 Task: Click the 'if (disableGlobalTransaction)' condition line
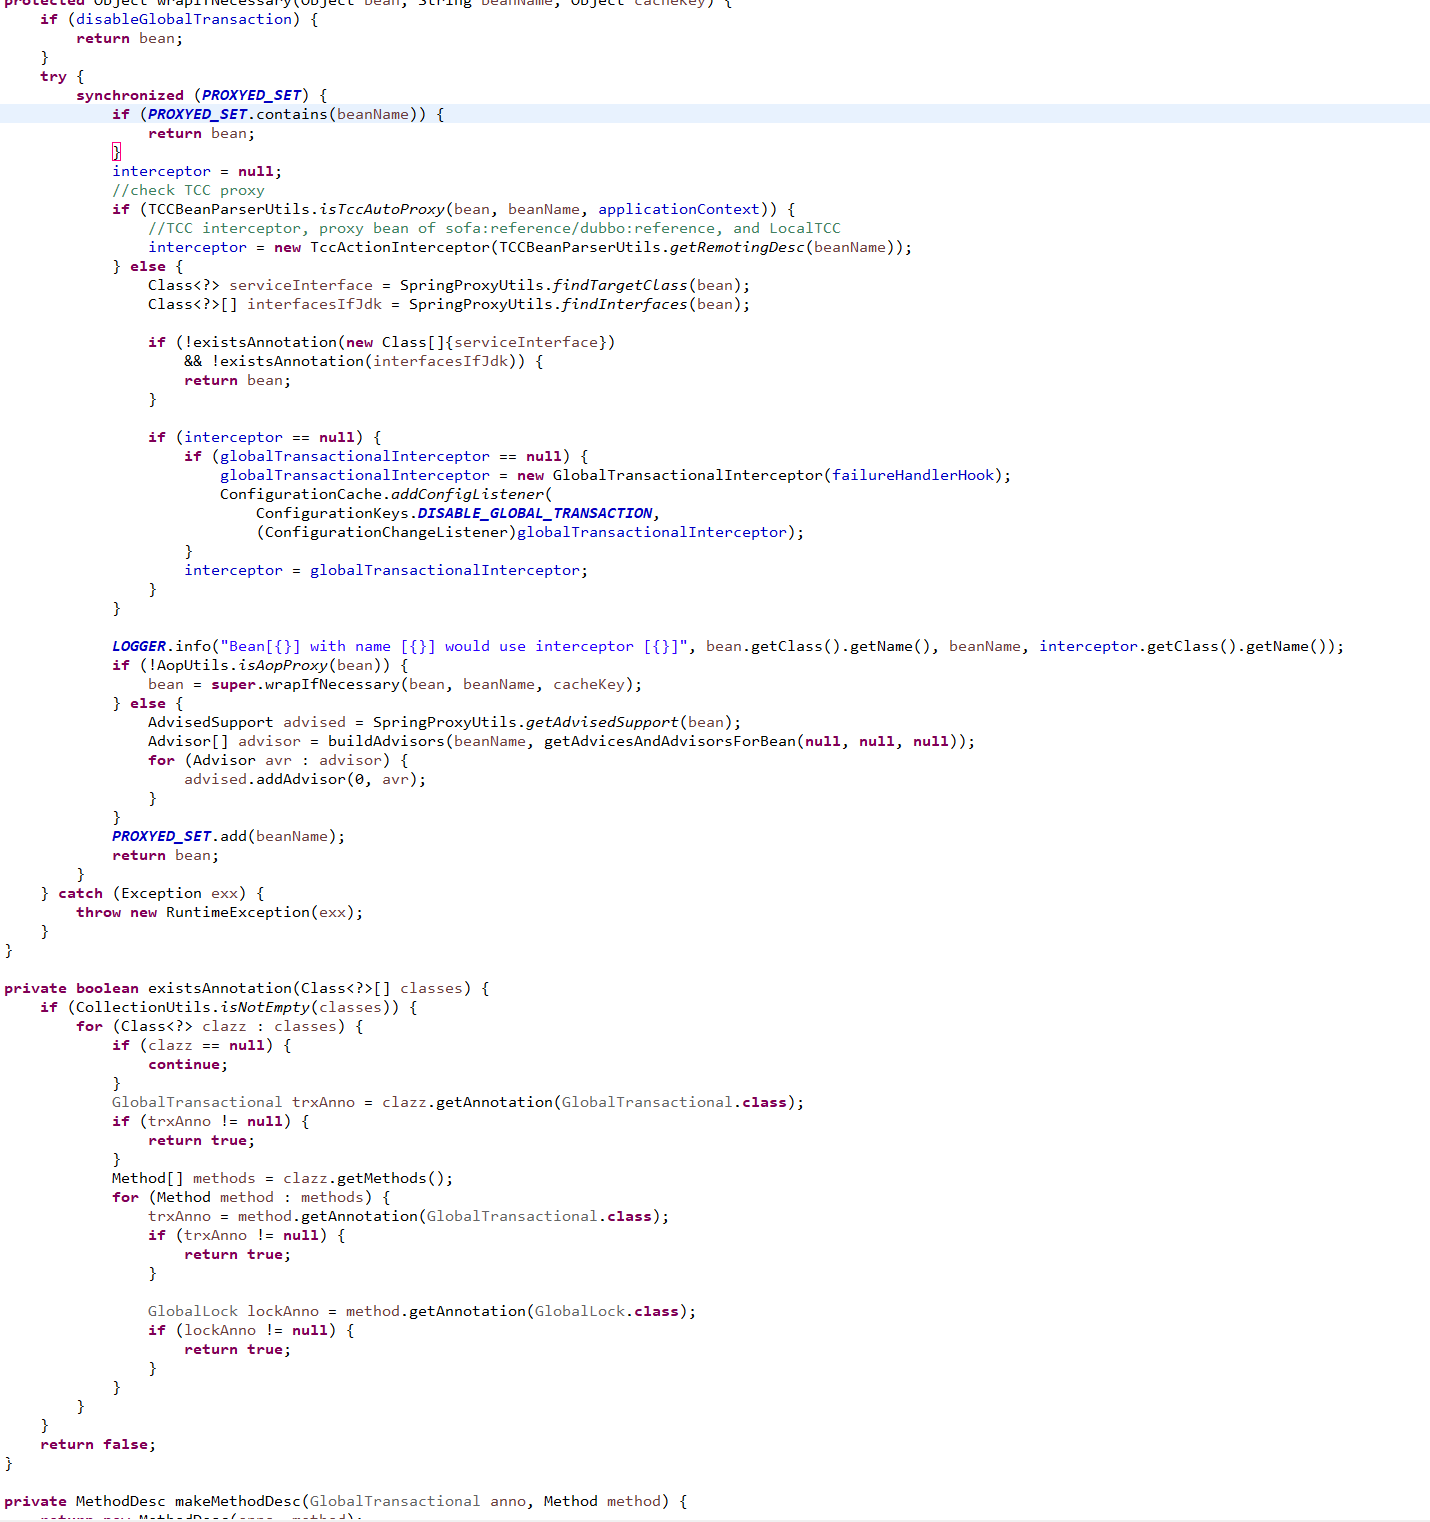[179, 19]
